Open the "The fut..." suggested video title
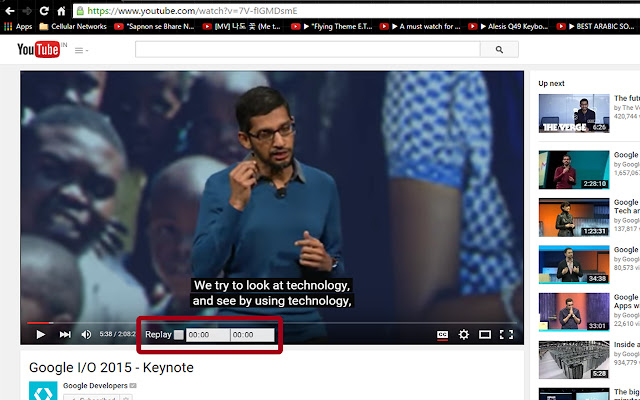The image size is (640, 400). [x=627, y=98]
